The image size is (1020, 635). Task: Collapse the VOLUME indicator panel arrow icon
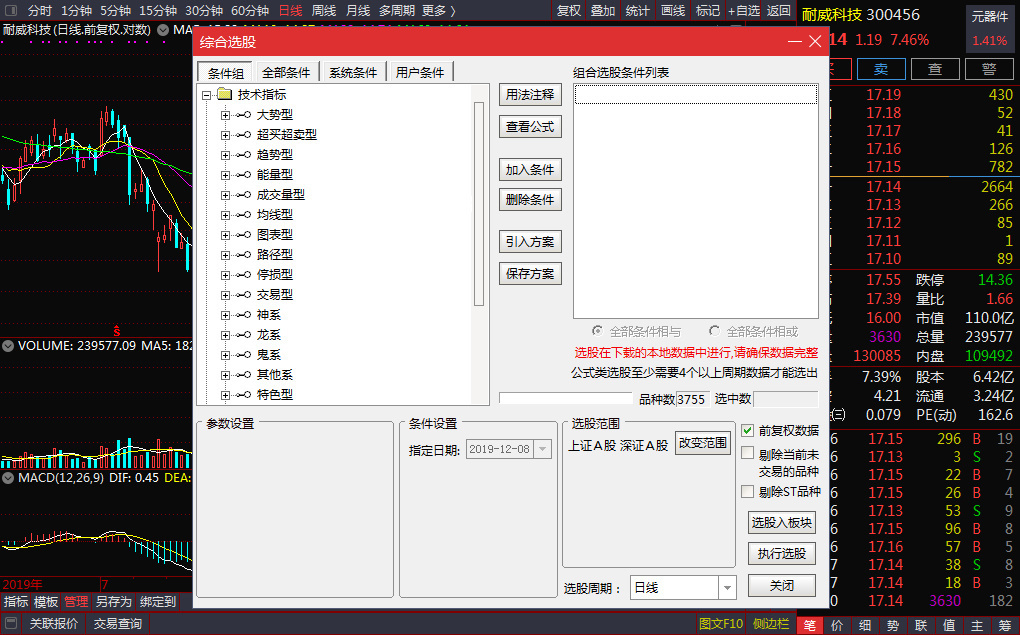point(8,346)
